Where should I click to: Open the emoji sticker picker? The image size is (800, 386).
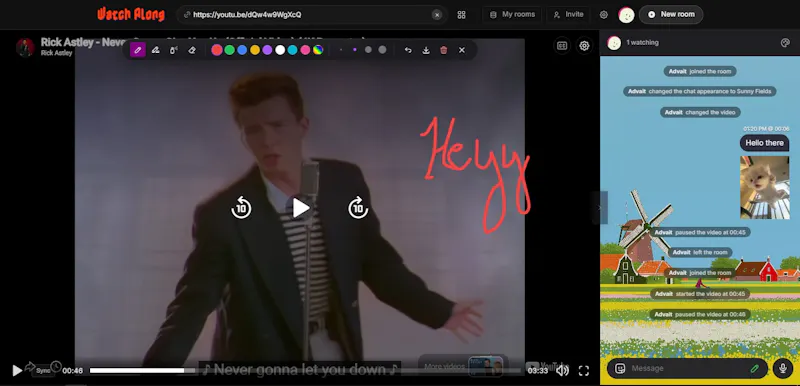[620, 368]
